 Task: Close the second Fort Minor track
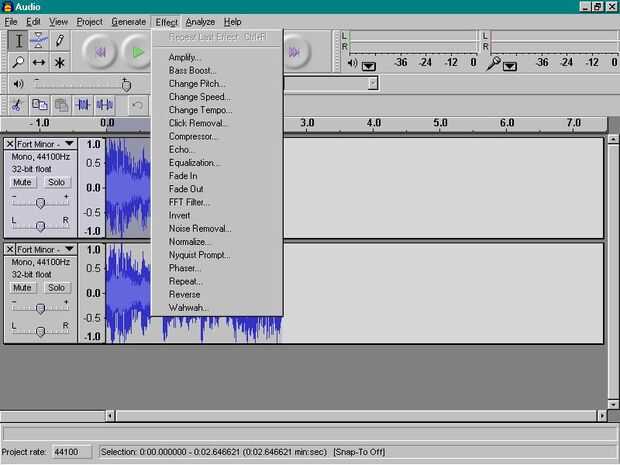[x=10, y=249]
